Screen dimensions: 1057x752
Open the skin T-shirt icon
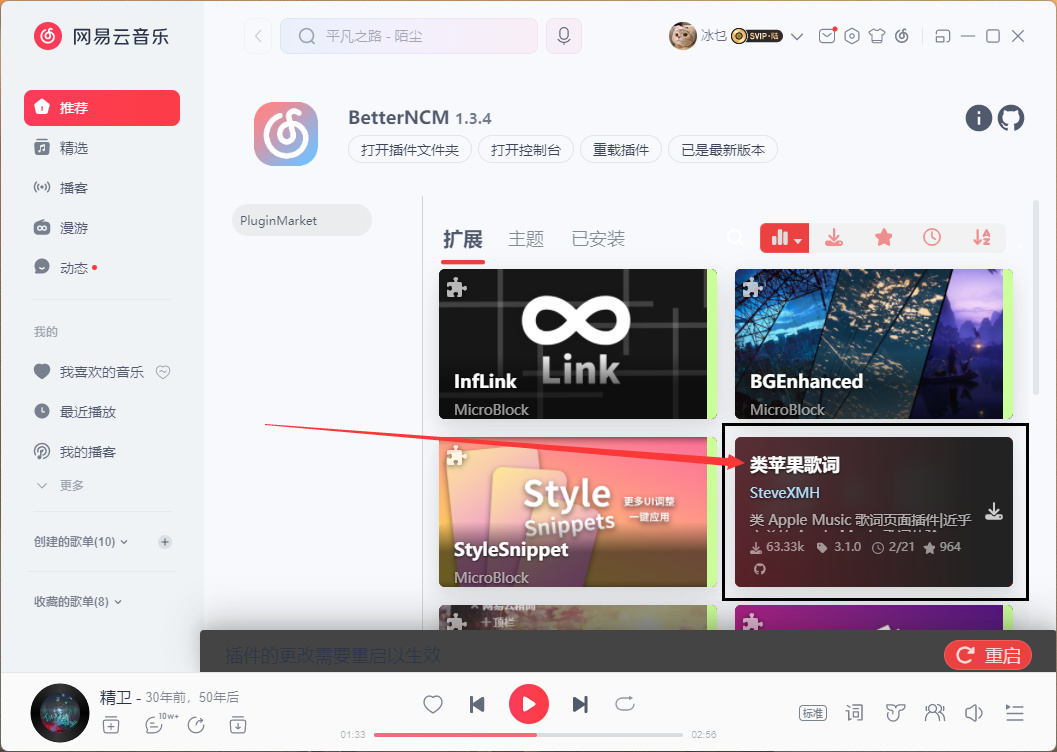tap(877, 36)
